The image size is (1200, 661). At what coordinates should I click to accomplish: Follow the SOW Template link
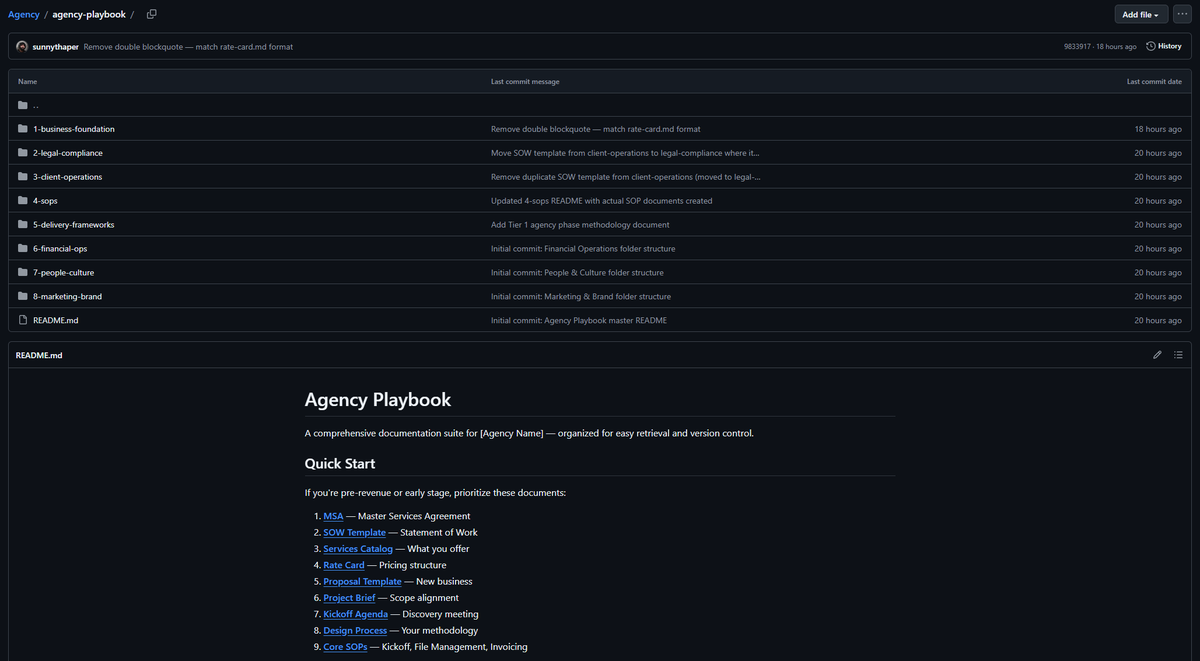[x=354, y=532]
